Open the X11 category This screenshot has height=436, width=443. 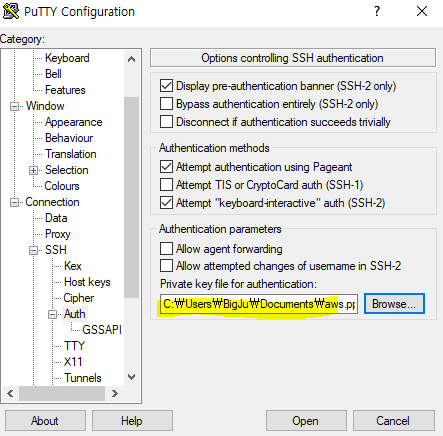coord(73,362)
